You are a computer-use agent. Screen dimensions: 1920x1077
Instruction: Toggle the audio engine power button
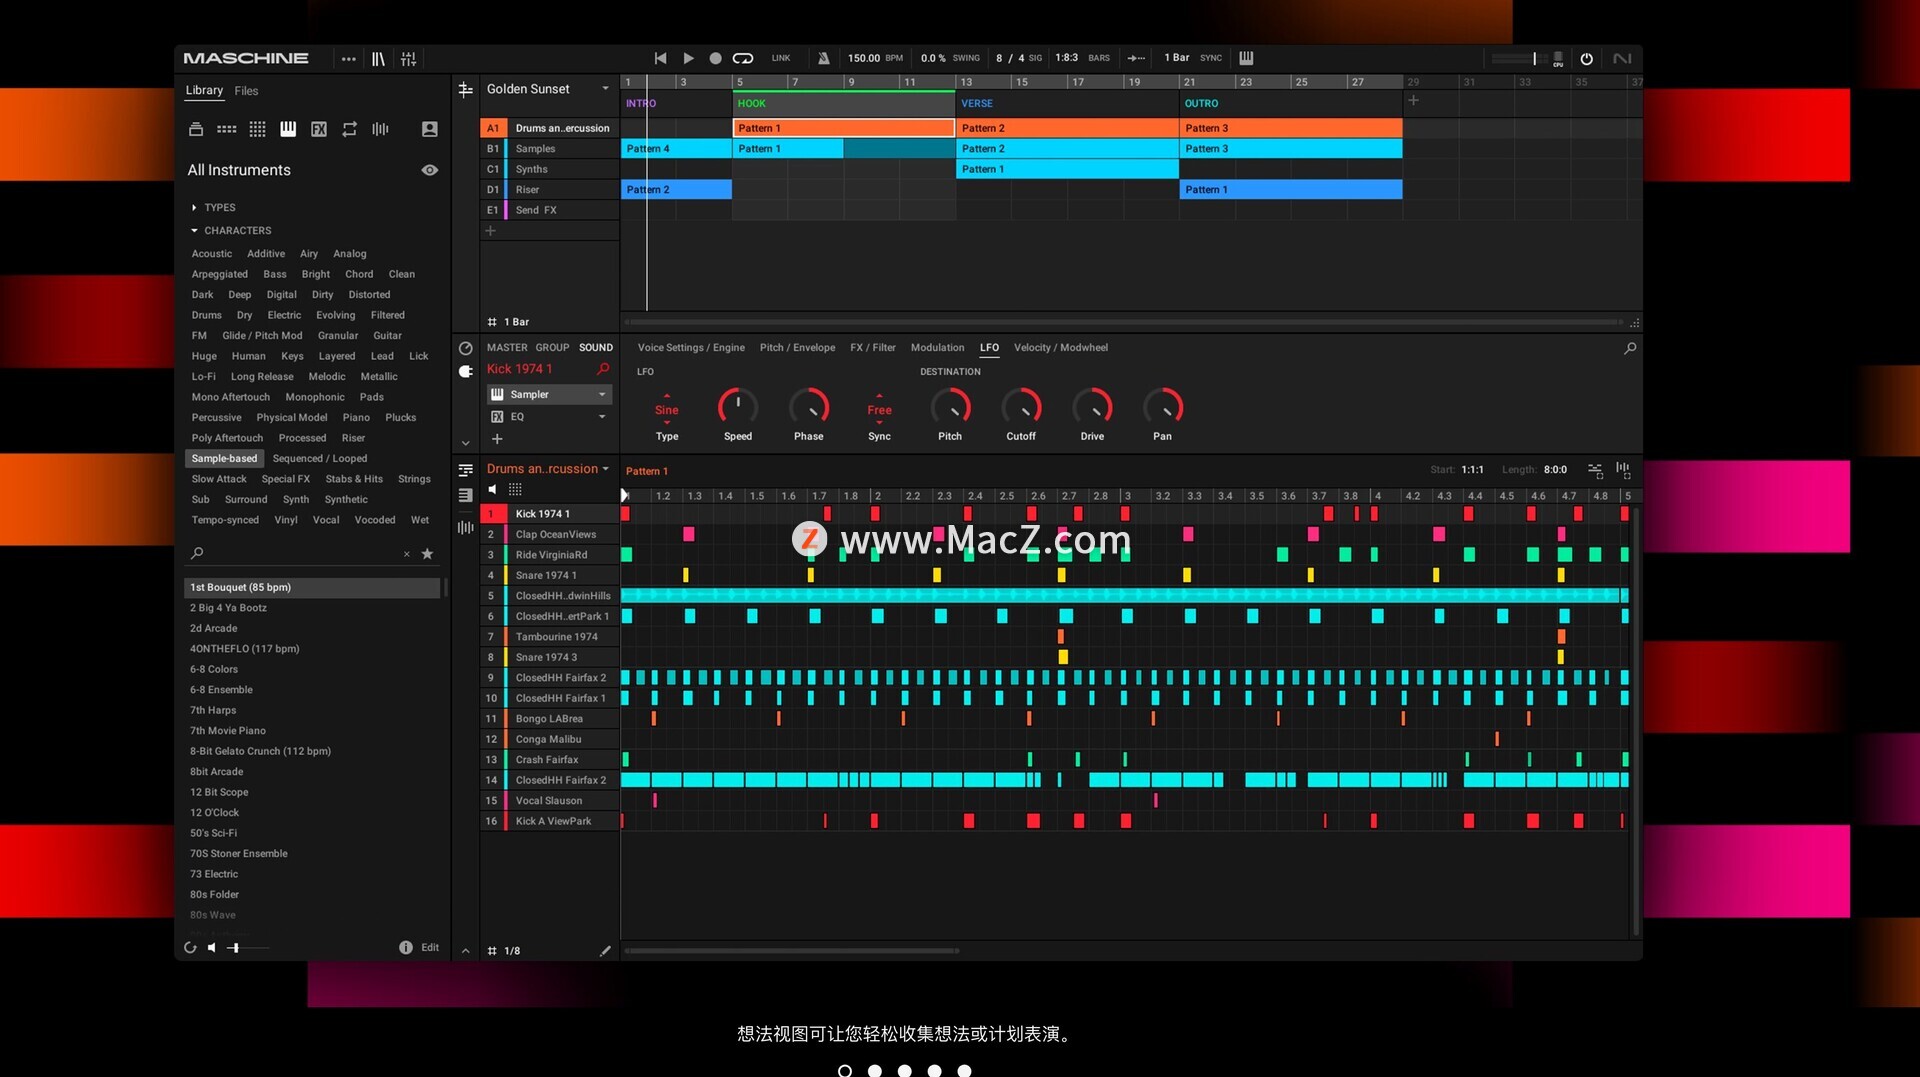(1586, 59)
